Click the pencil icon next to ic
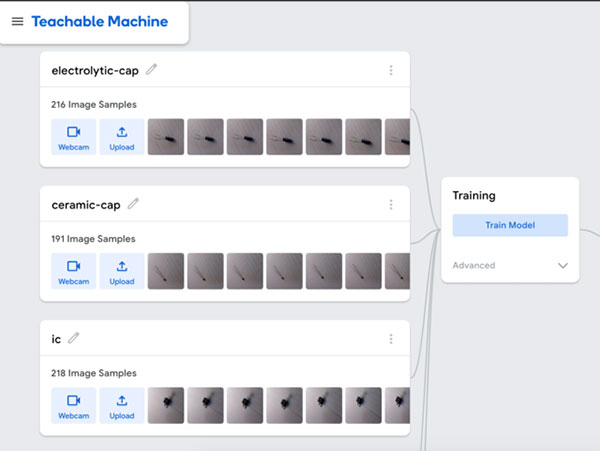The height and width of the screenshot is (451, 600). coord(73,339)
